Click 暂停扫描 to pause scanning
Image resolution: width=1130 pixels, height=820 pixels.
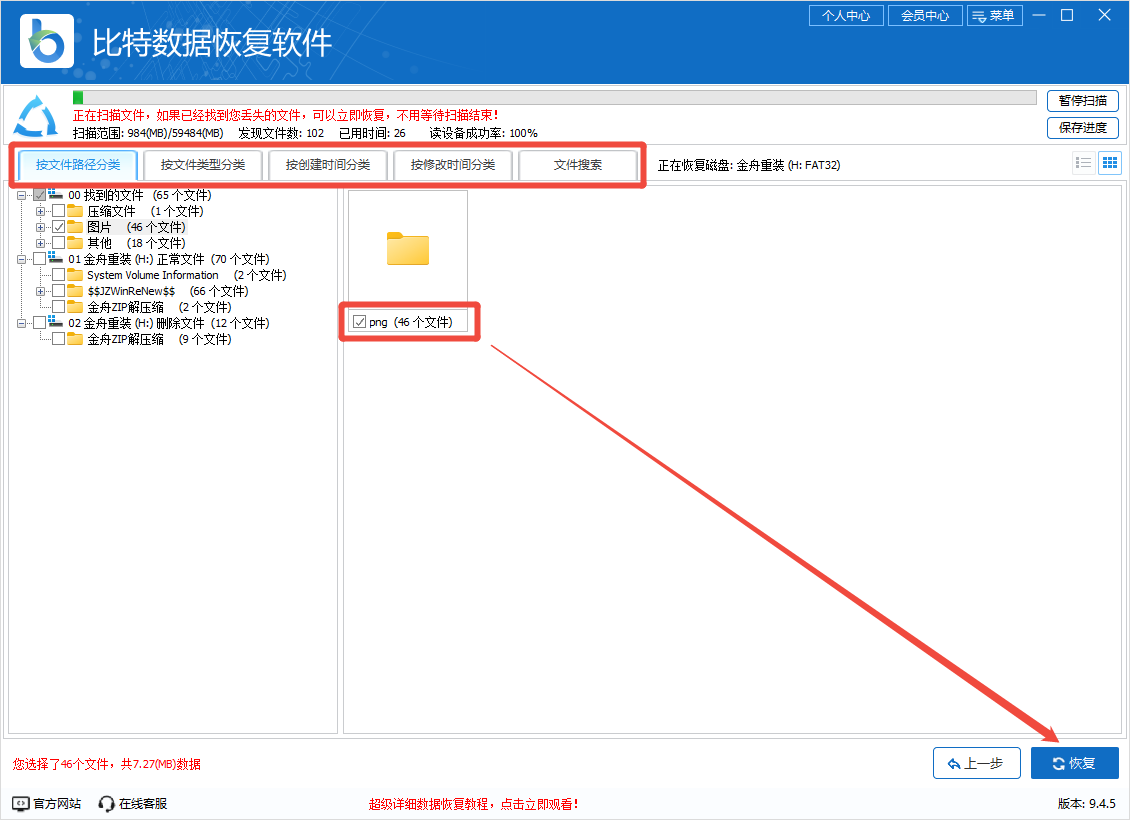1082,100
